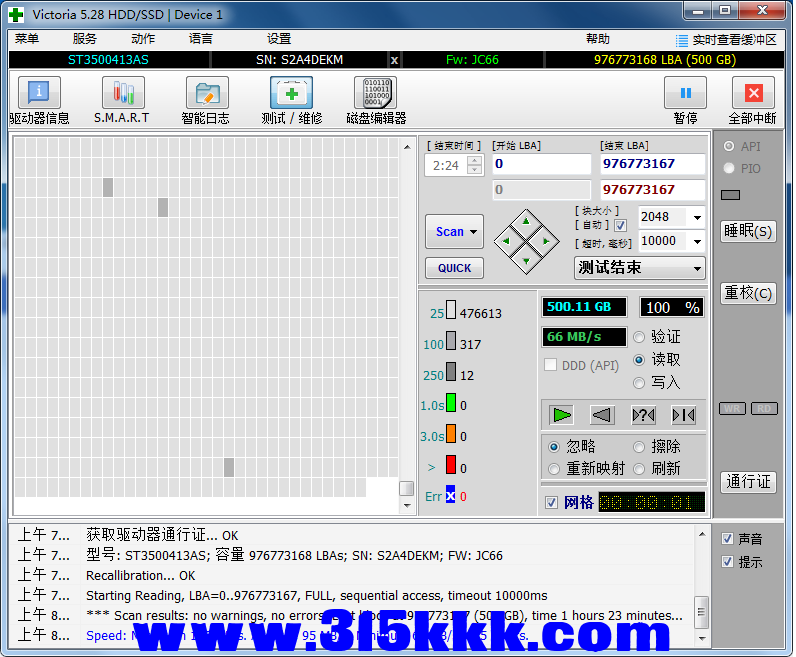
Task: Click the blue Err X block icon
Action: pos(450,495)
